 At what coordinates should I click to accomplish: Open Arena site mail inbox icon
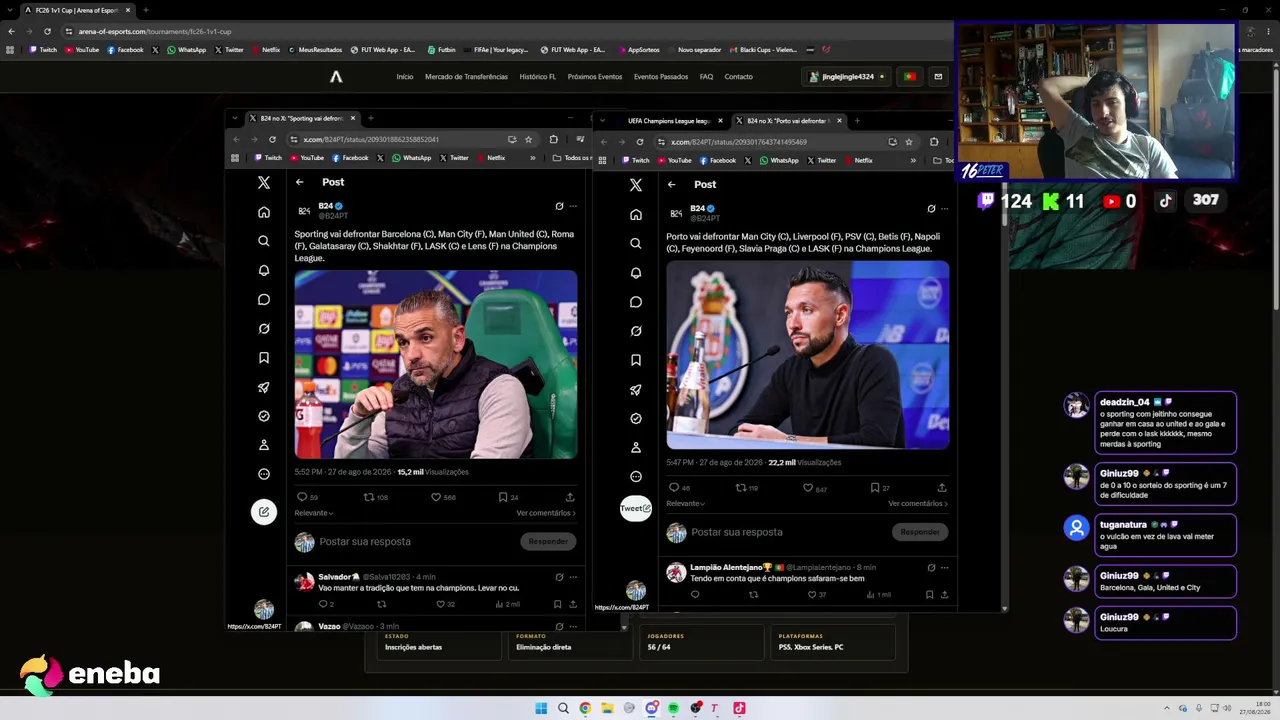938,77
